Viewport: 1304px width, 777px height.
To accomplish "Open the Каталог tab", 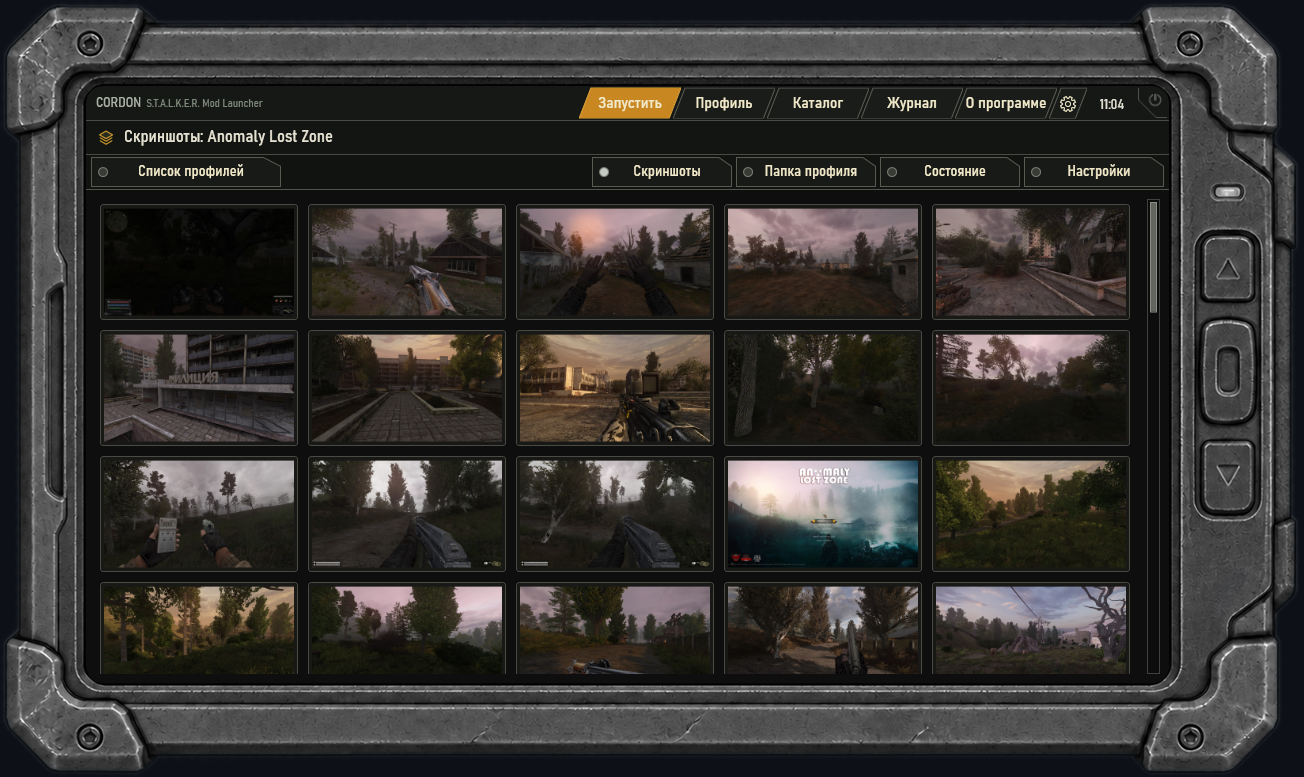I will pos(818,103).
